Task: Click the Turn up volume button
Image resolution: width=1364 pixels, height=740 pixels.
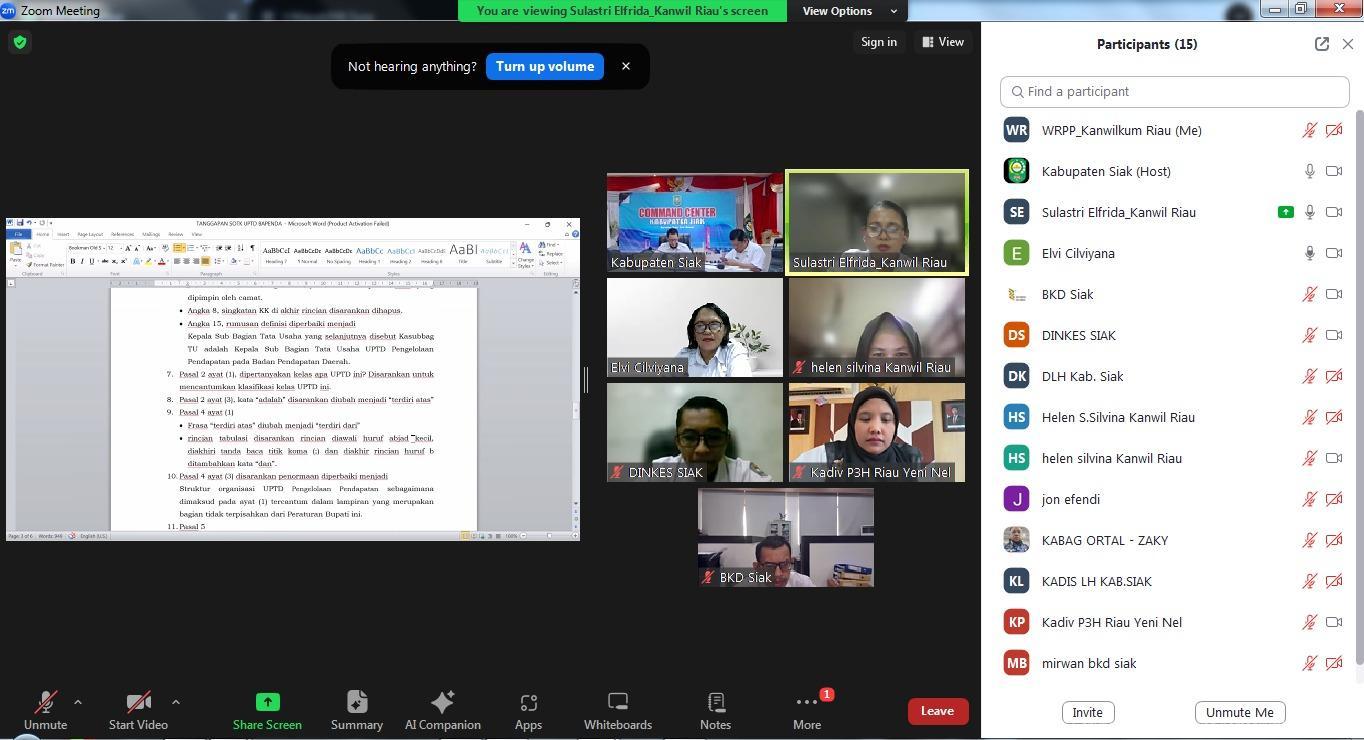Action: pyautogui.click(x=545, y=67)
